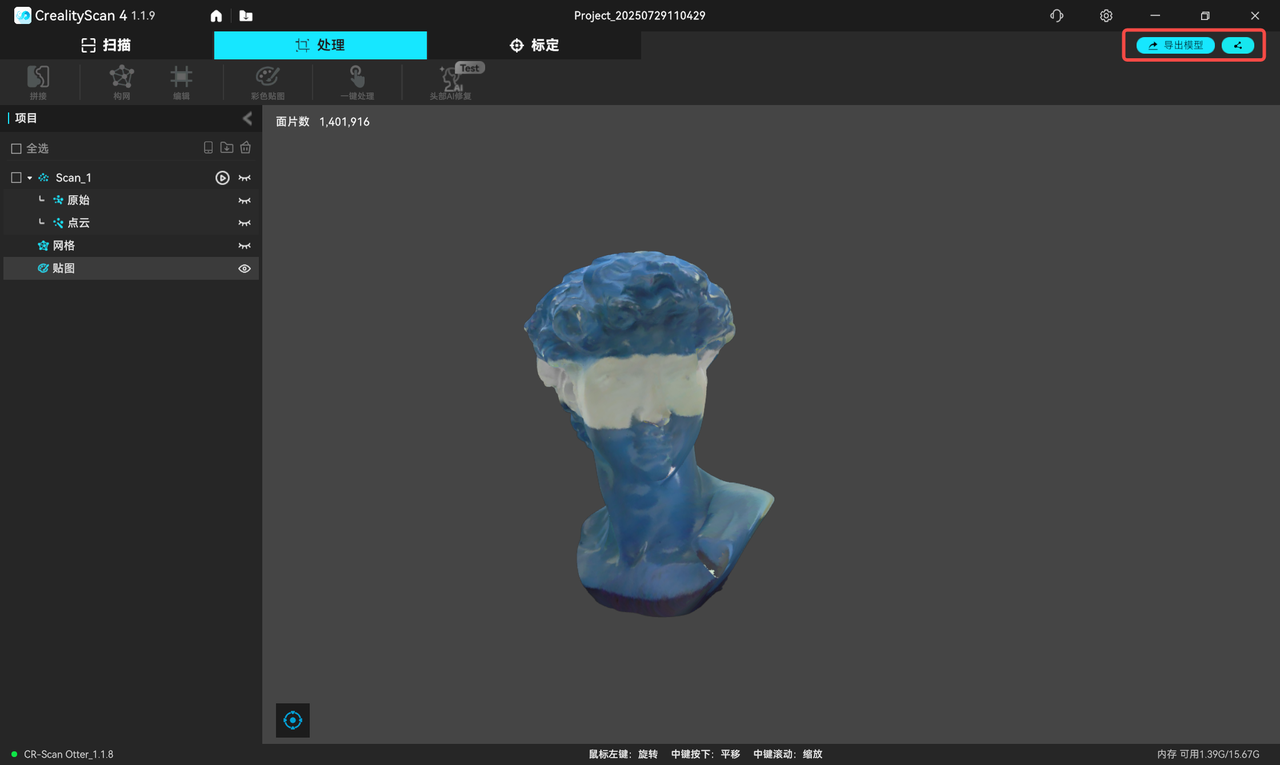Screen dimensions: 1280x765
Task: Click the 中键按下: 平移 hint
Action: (706, 754)
